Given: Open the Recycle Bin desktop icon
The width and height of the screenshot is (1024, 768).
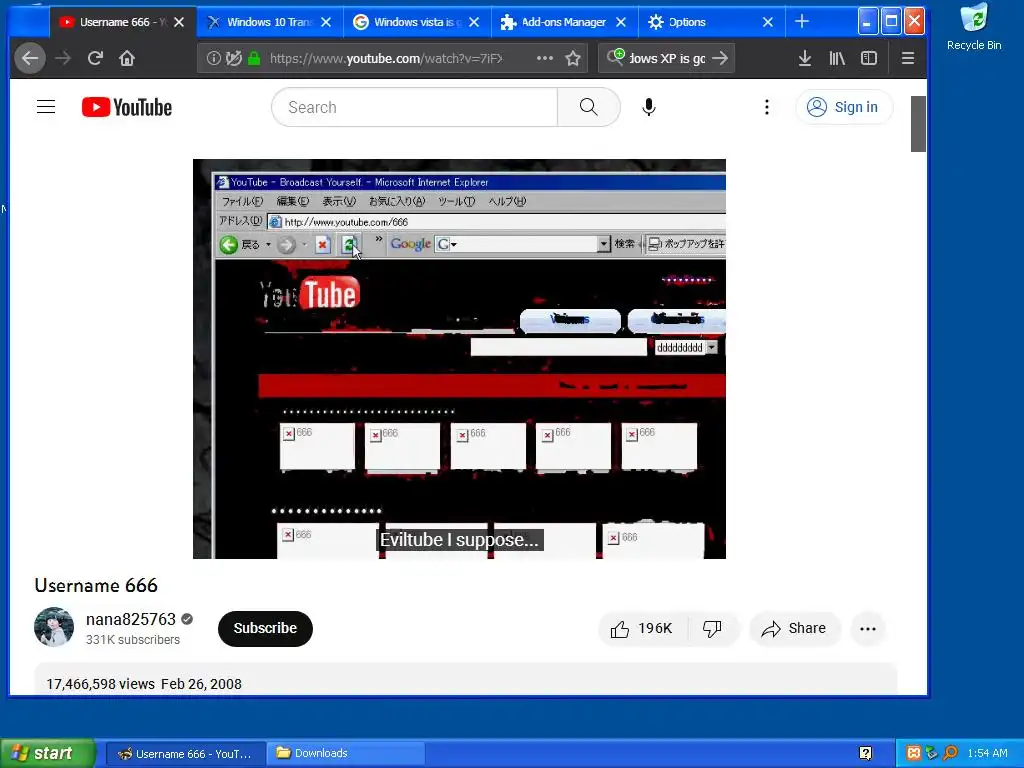Looking at the screenshot, I should pyautogui.click(x=974, y=27).
